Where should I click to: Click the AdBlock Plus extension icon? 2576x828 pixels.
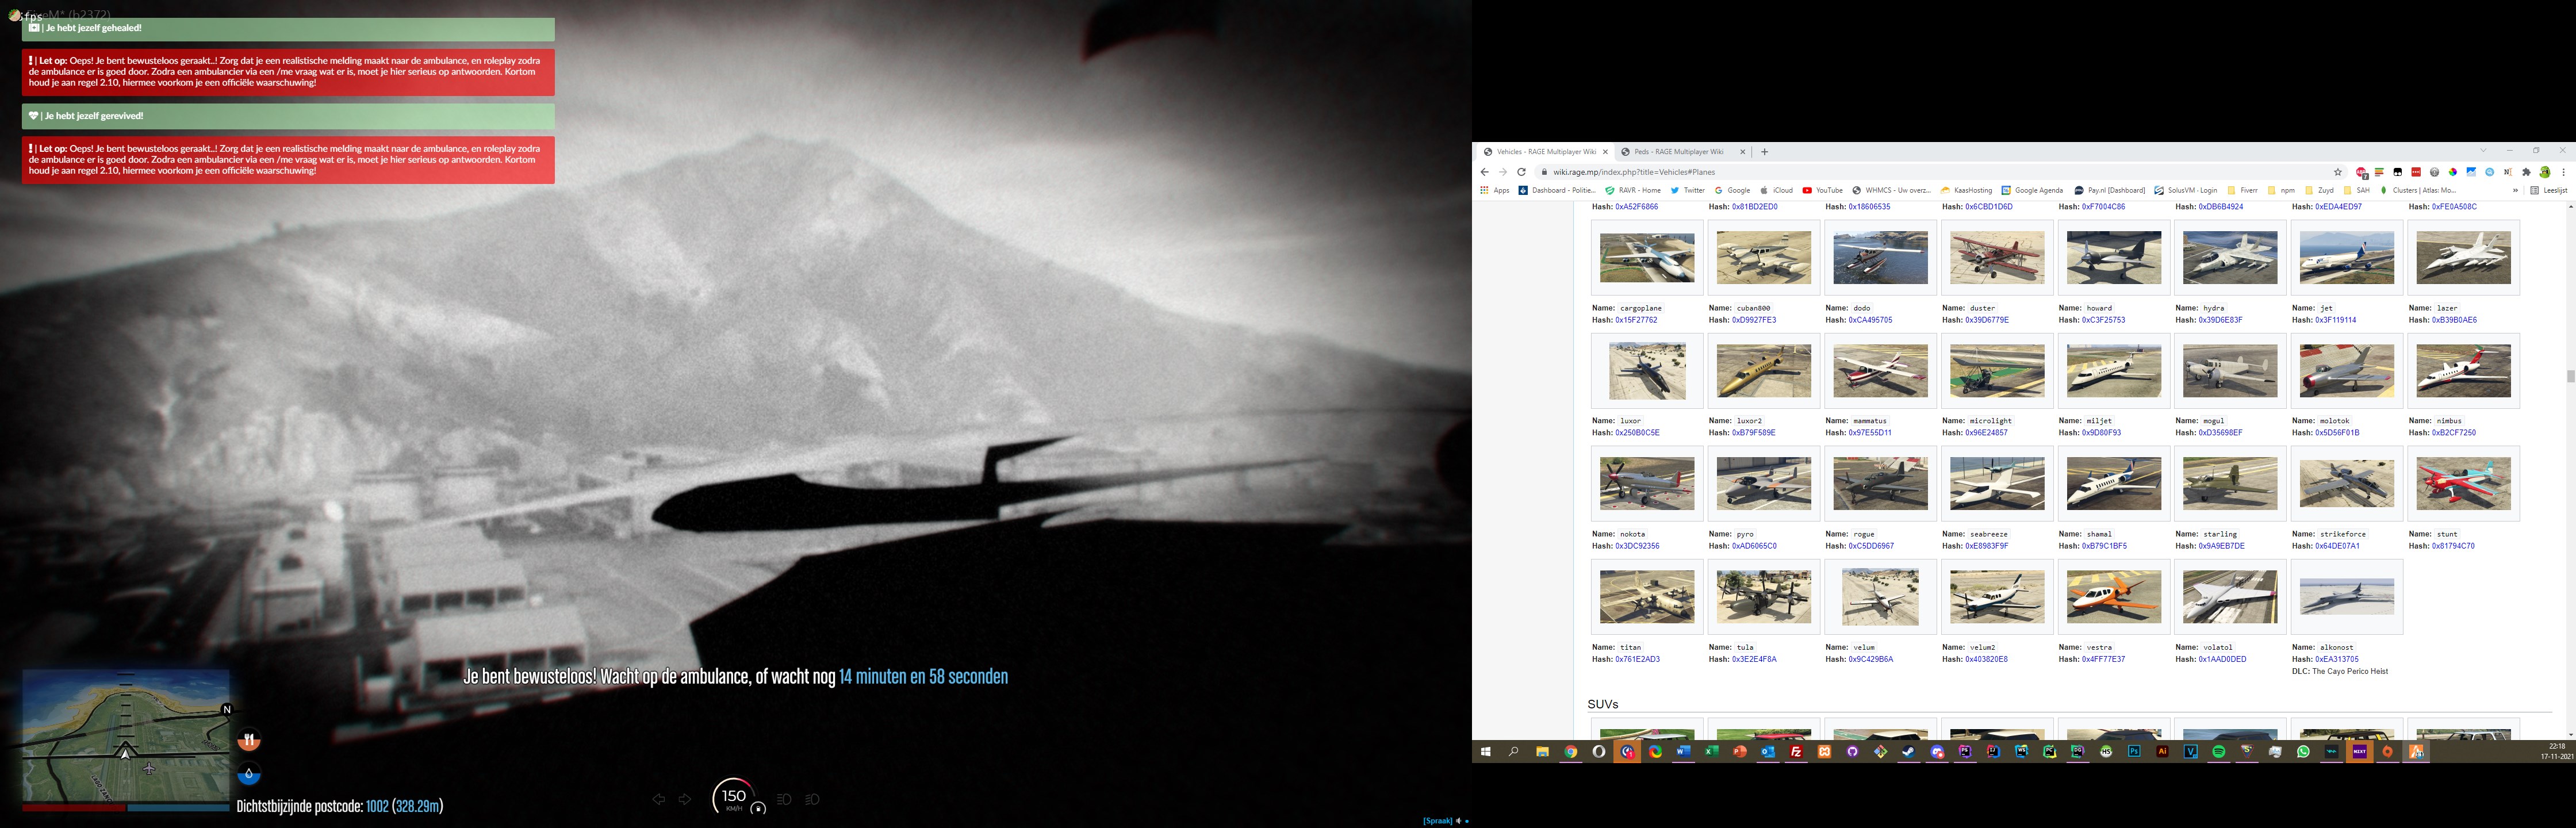[x=2361, y=172]
